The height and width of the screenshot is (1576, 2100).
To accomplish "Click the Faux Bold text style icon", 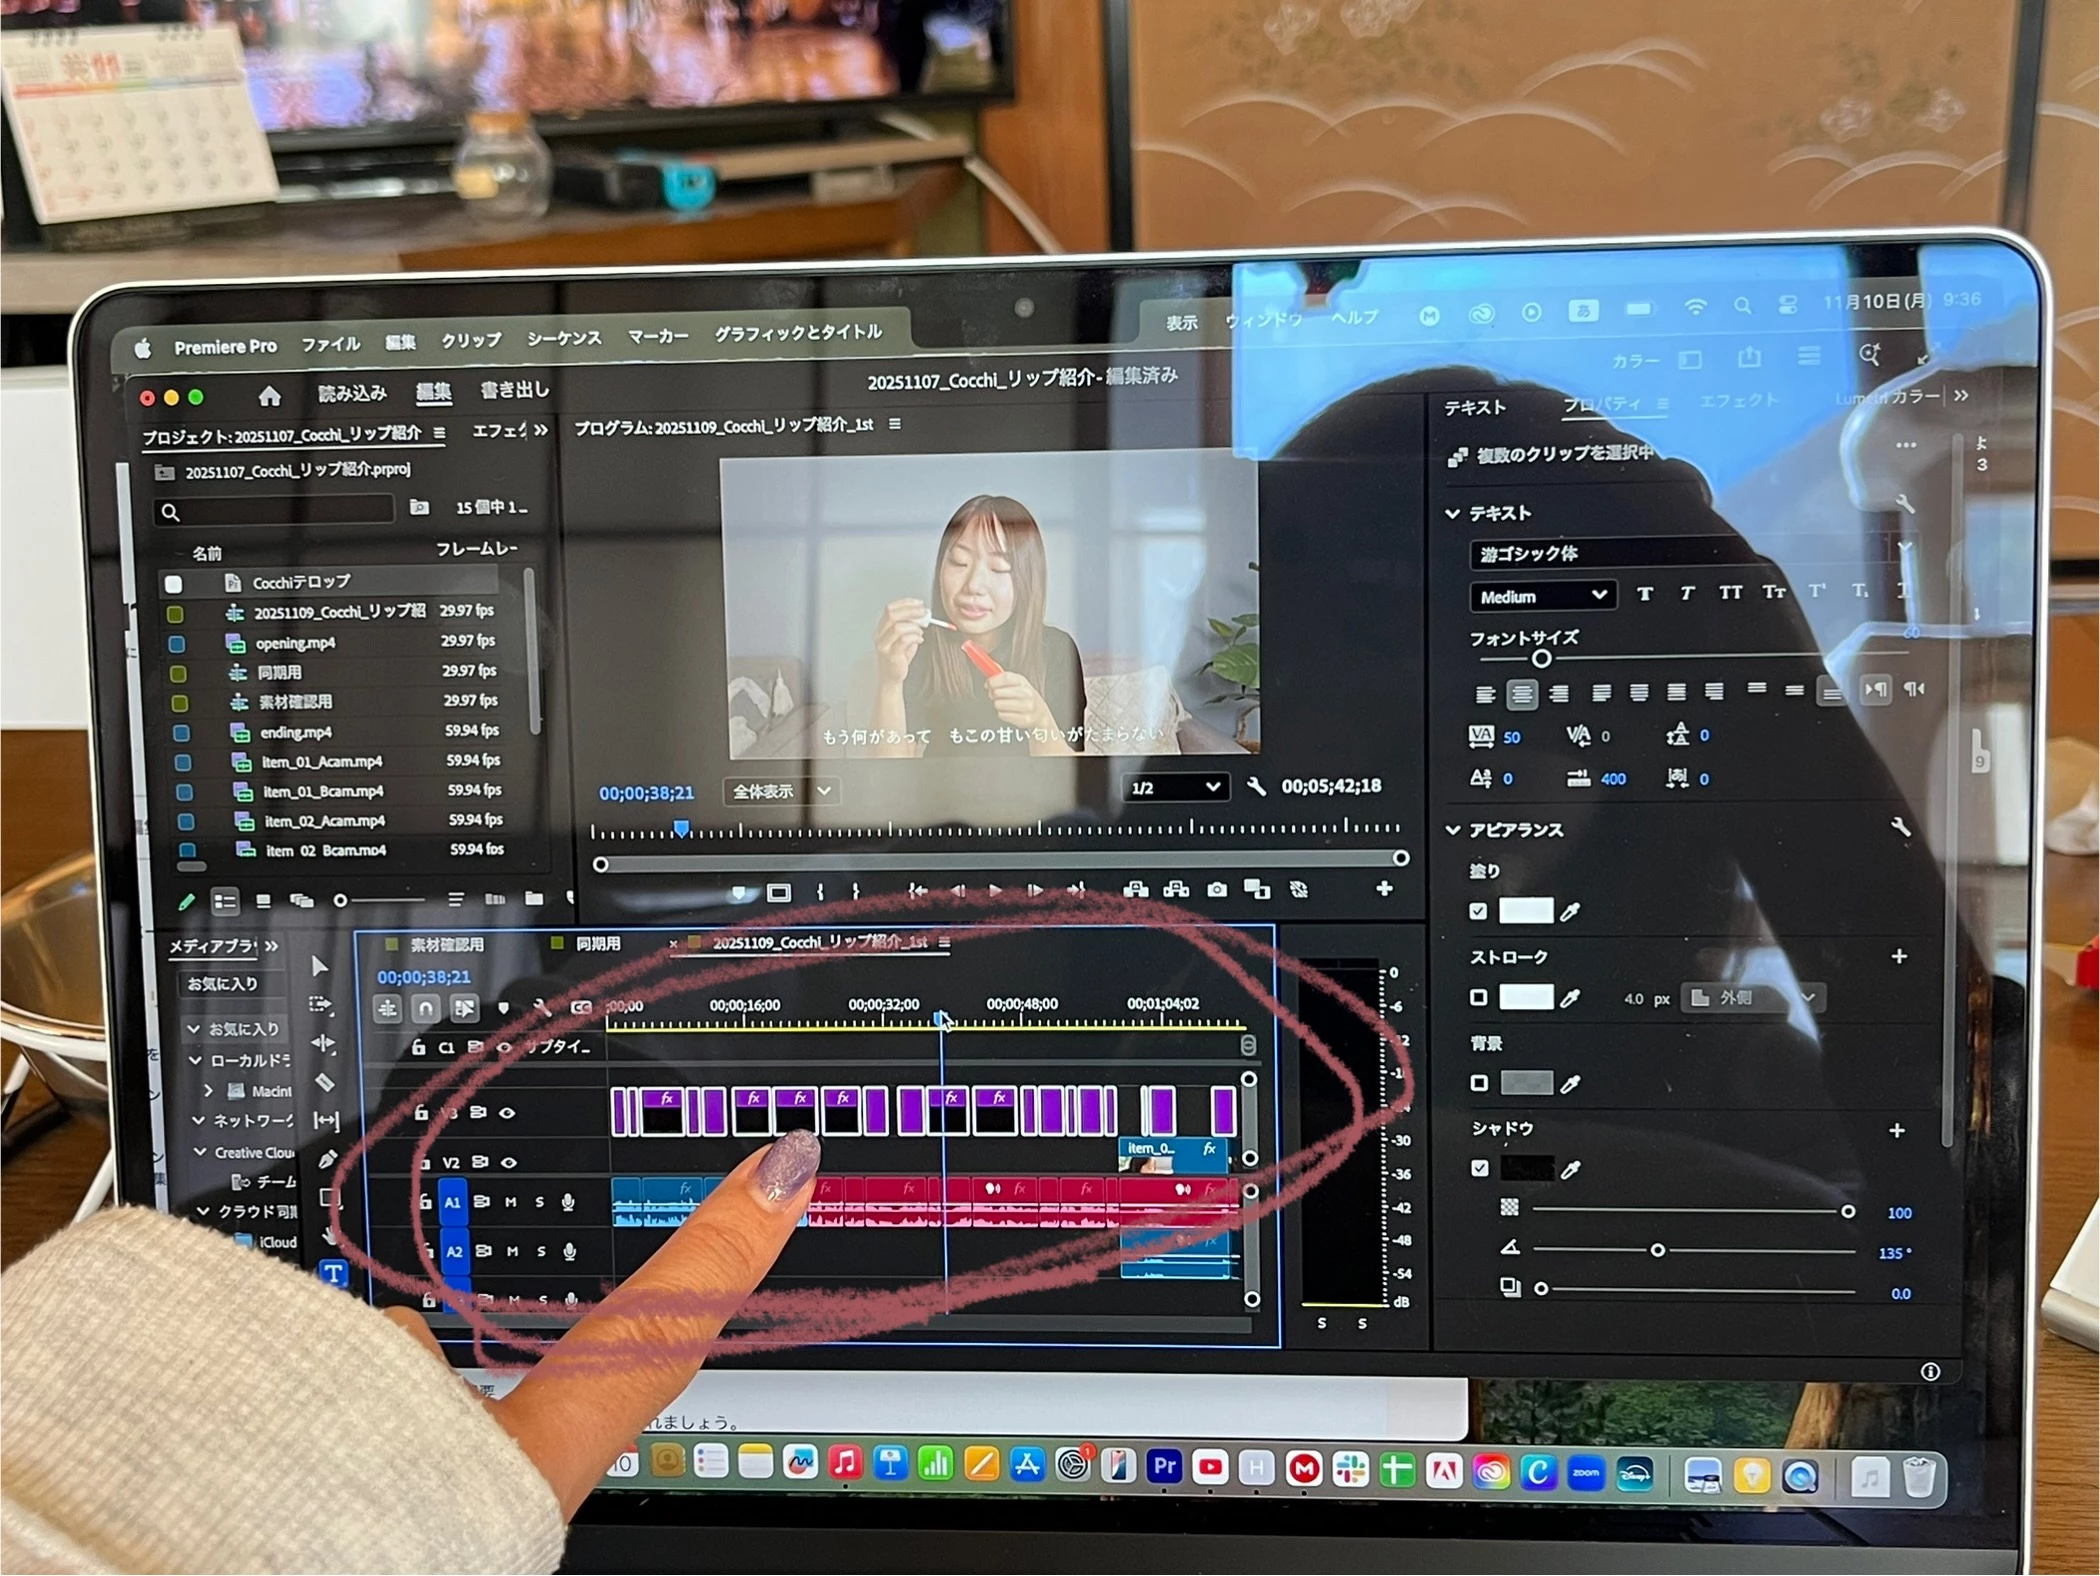I will tap(1645, 594).
